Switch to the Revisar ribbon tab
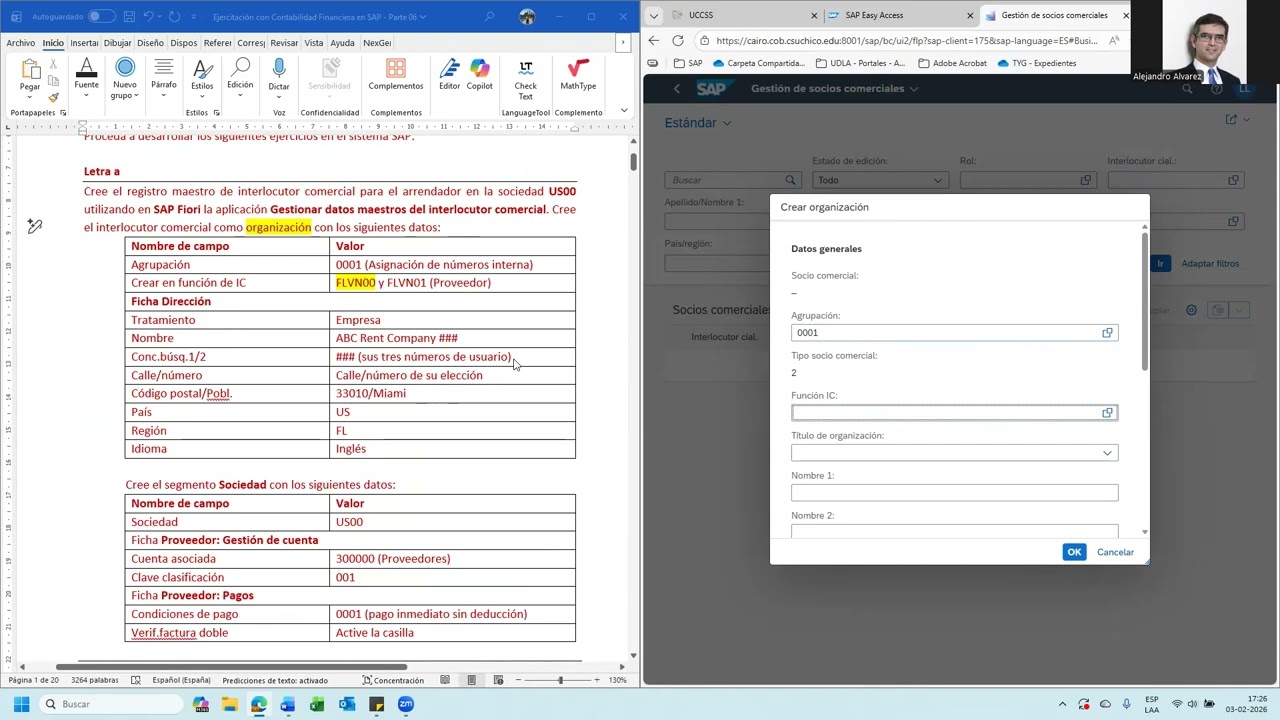This screenshot has width=1280, height=720. click(x=284, y=43)
